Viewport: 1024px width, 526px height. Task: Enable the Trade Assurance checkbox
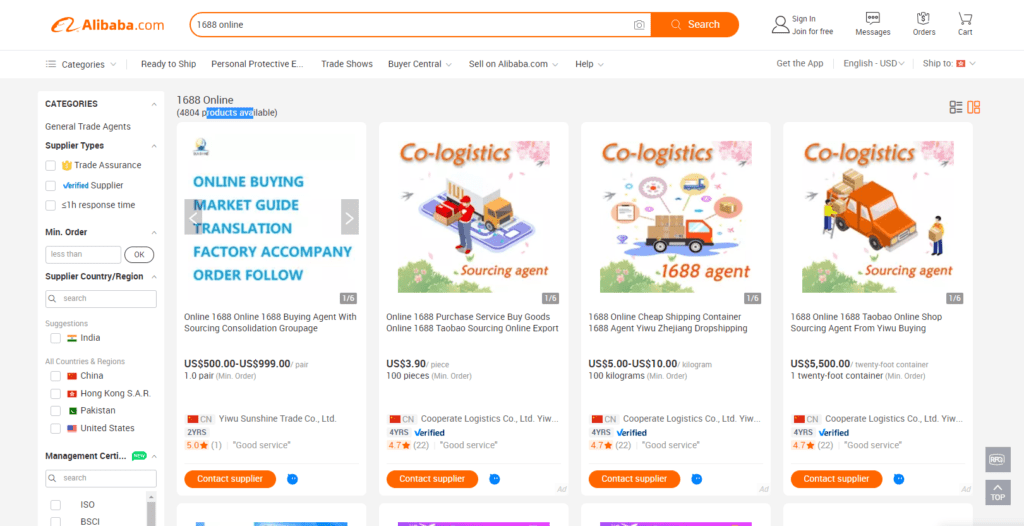[50, 165]
